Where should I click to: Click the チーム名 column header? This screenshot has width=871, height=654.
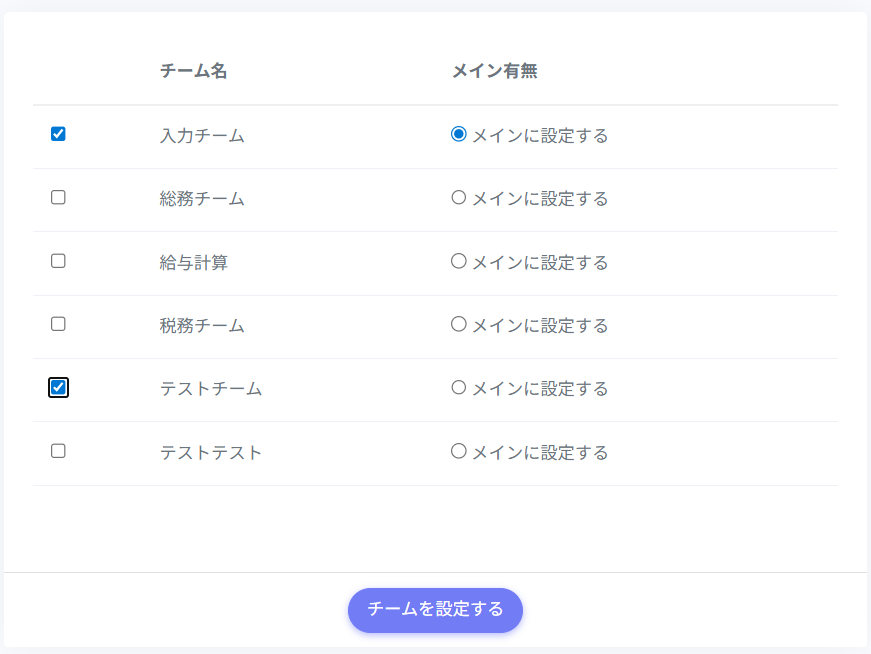coord(193,71)
